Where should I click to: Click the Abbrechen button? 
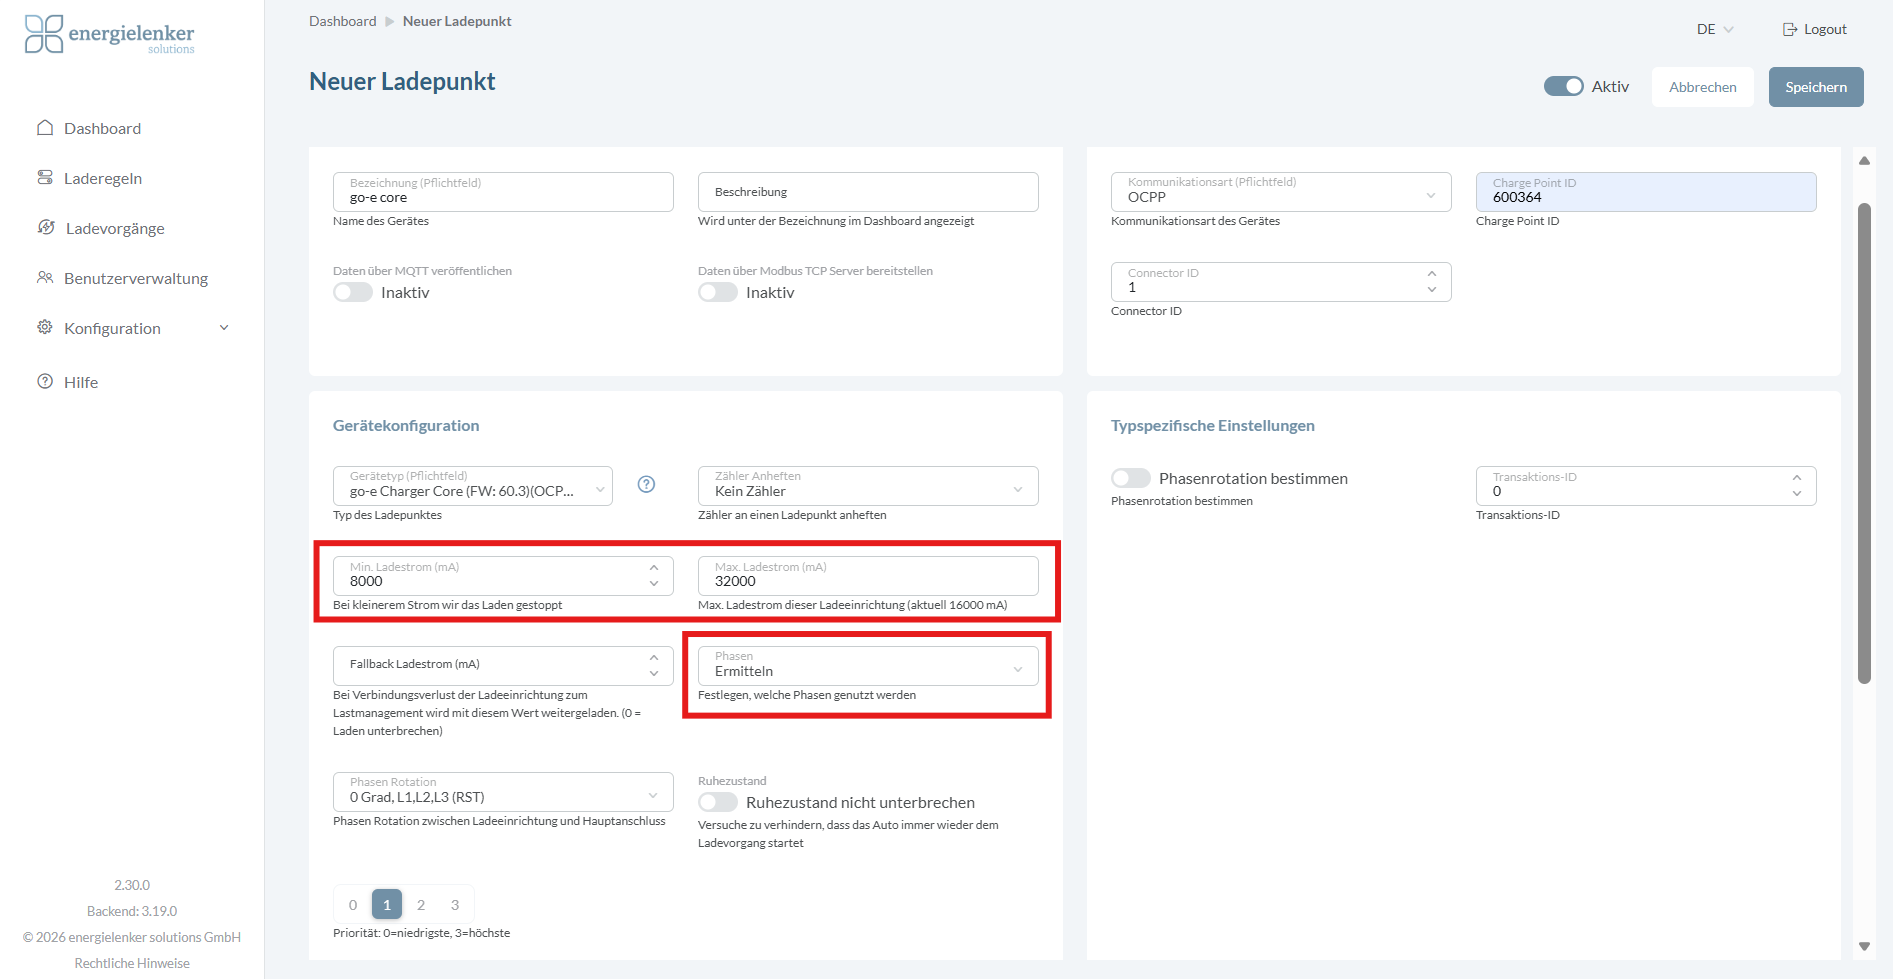point(1702,87)
